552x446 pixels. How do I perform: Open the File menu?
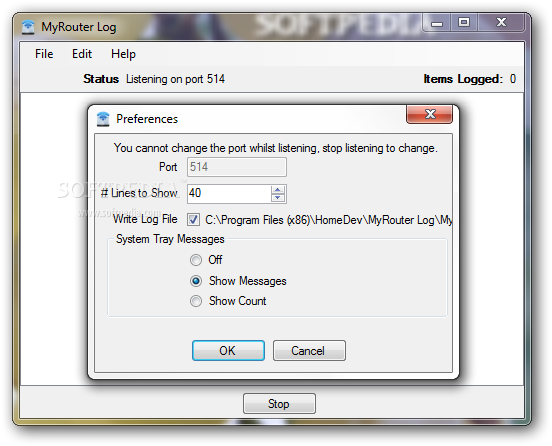tap(44, 54)
